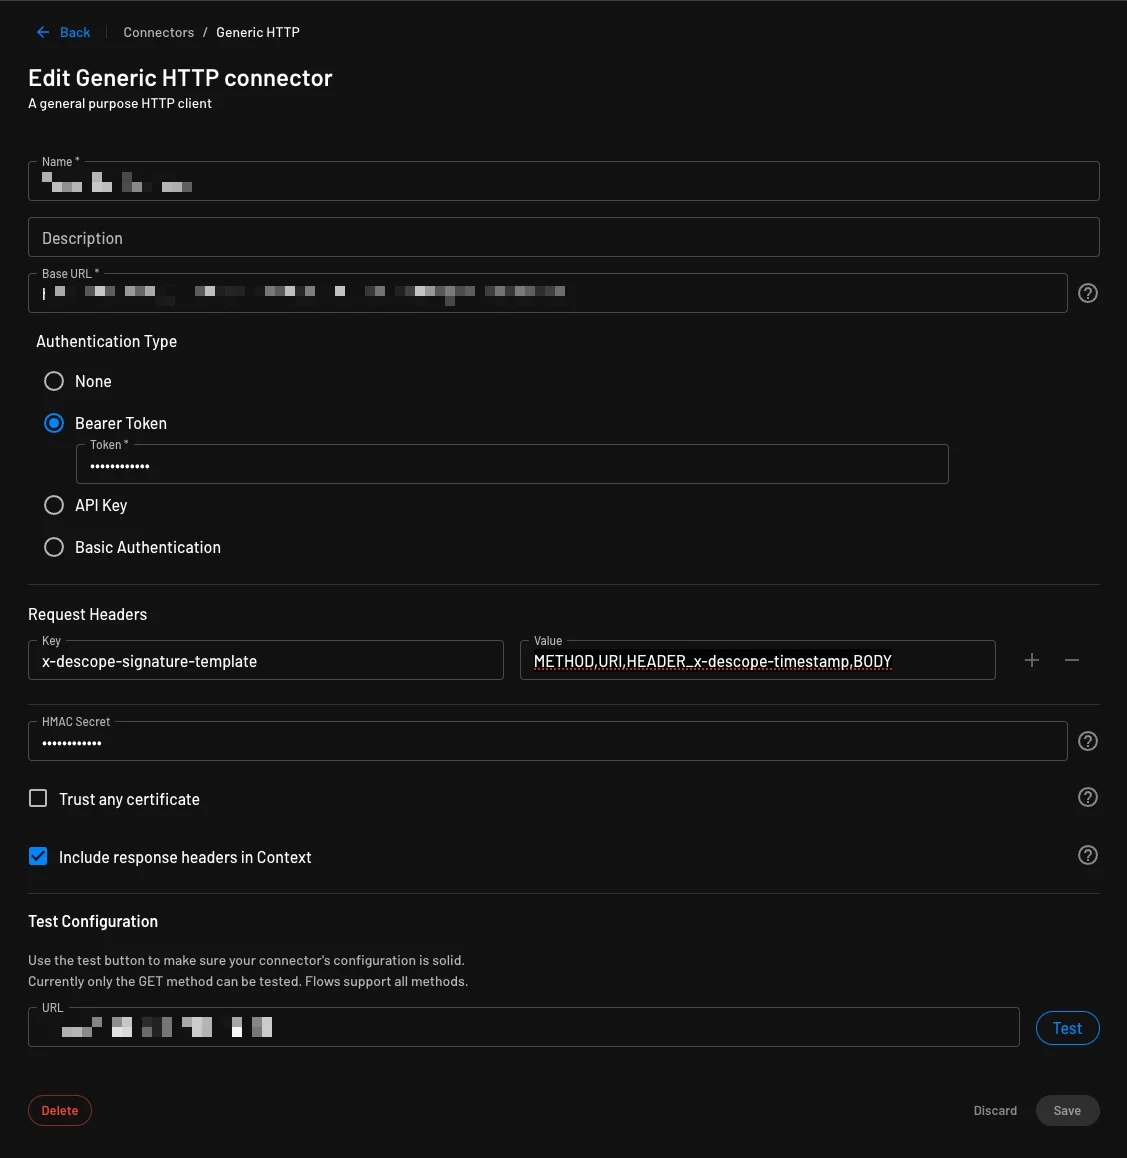Uncheck Include response headers in Context

tap(38, 856)
